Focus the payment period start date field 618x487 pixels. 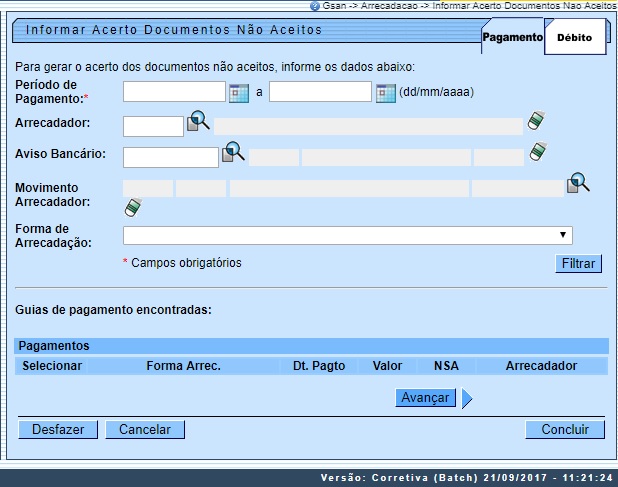(x=174, y=93)
